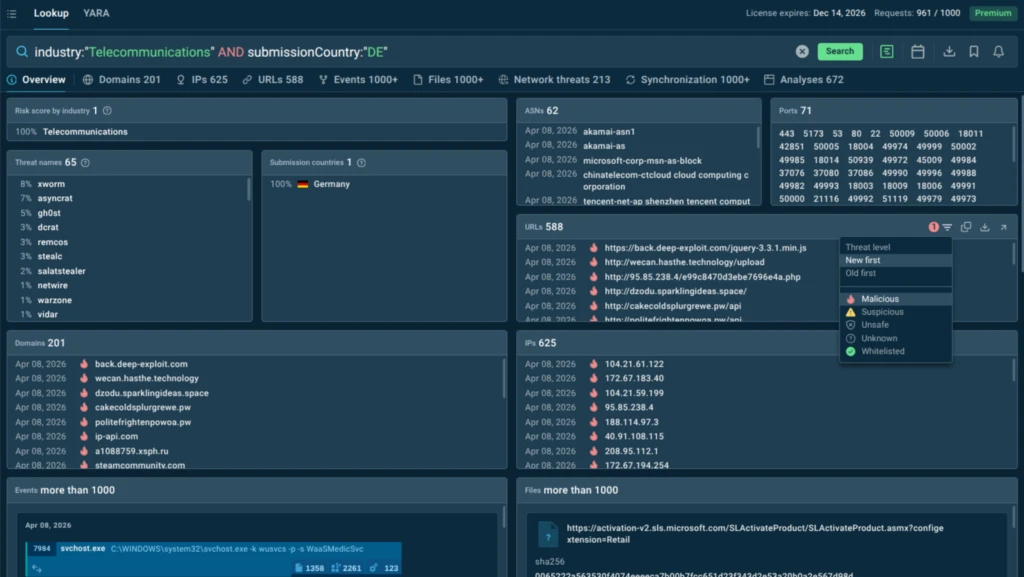Open the back.deep-exploit.com domain entry

pos(141,365)
